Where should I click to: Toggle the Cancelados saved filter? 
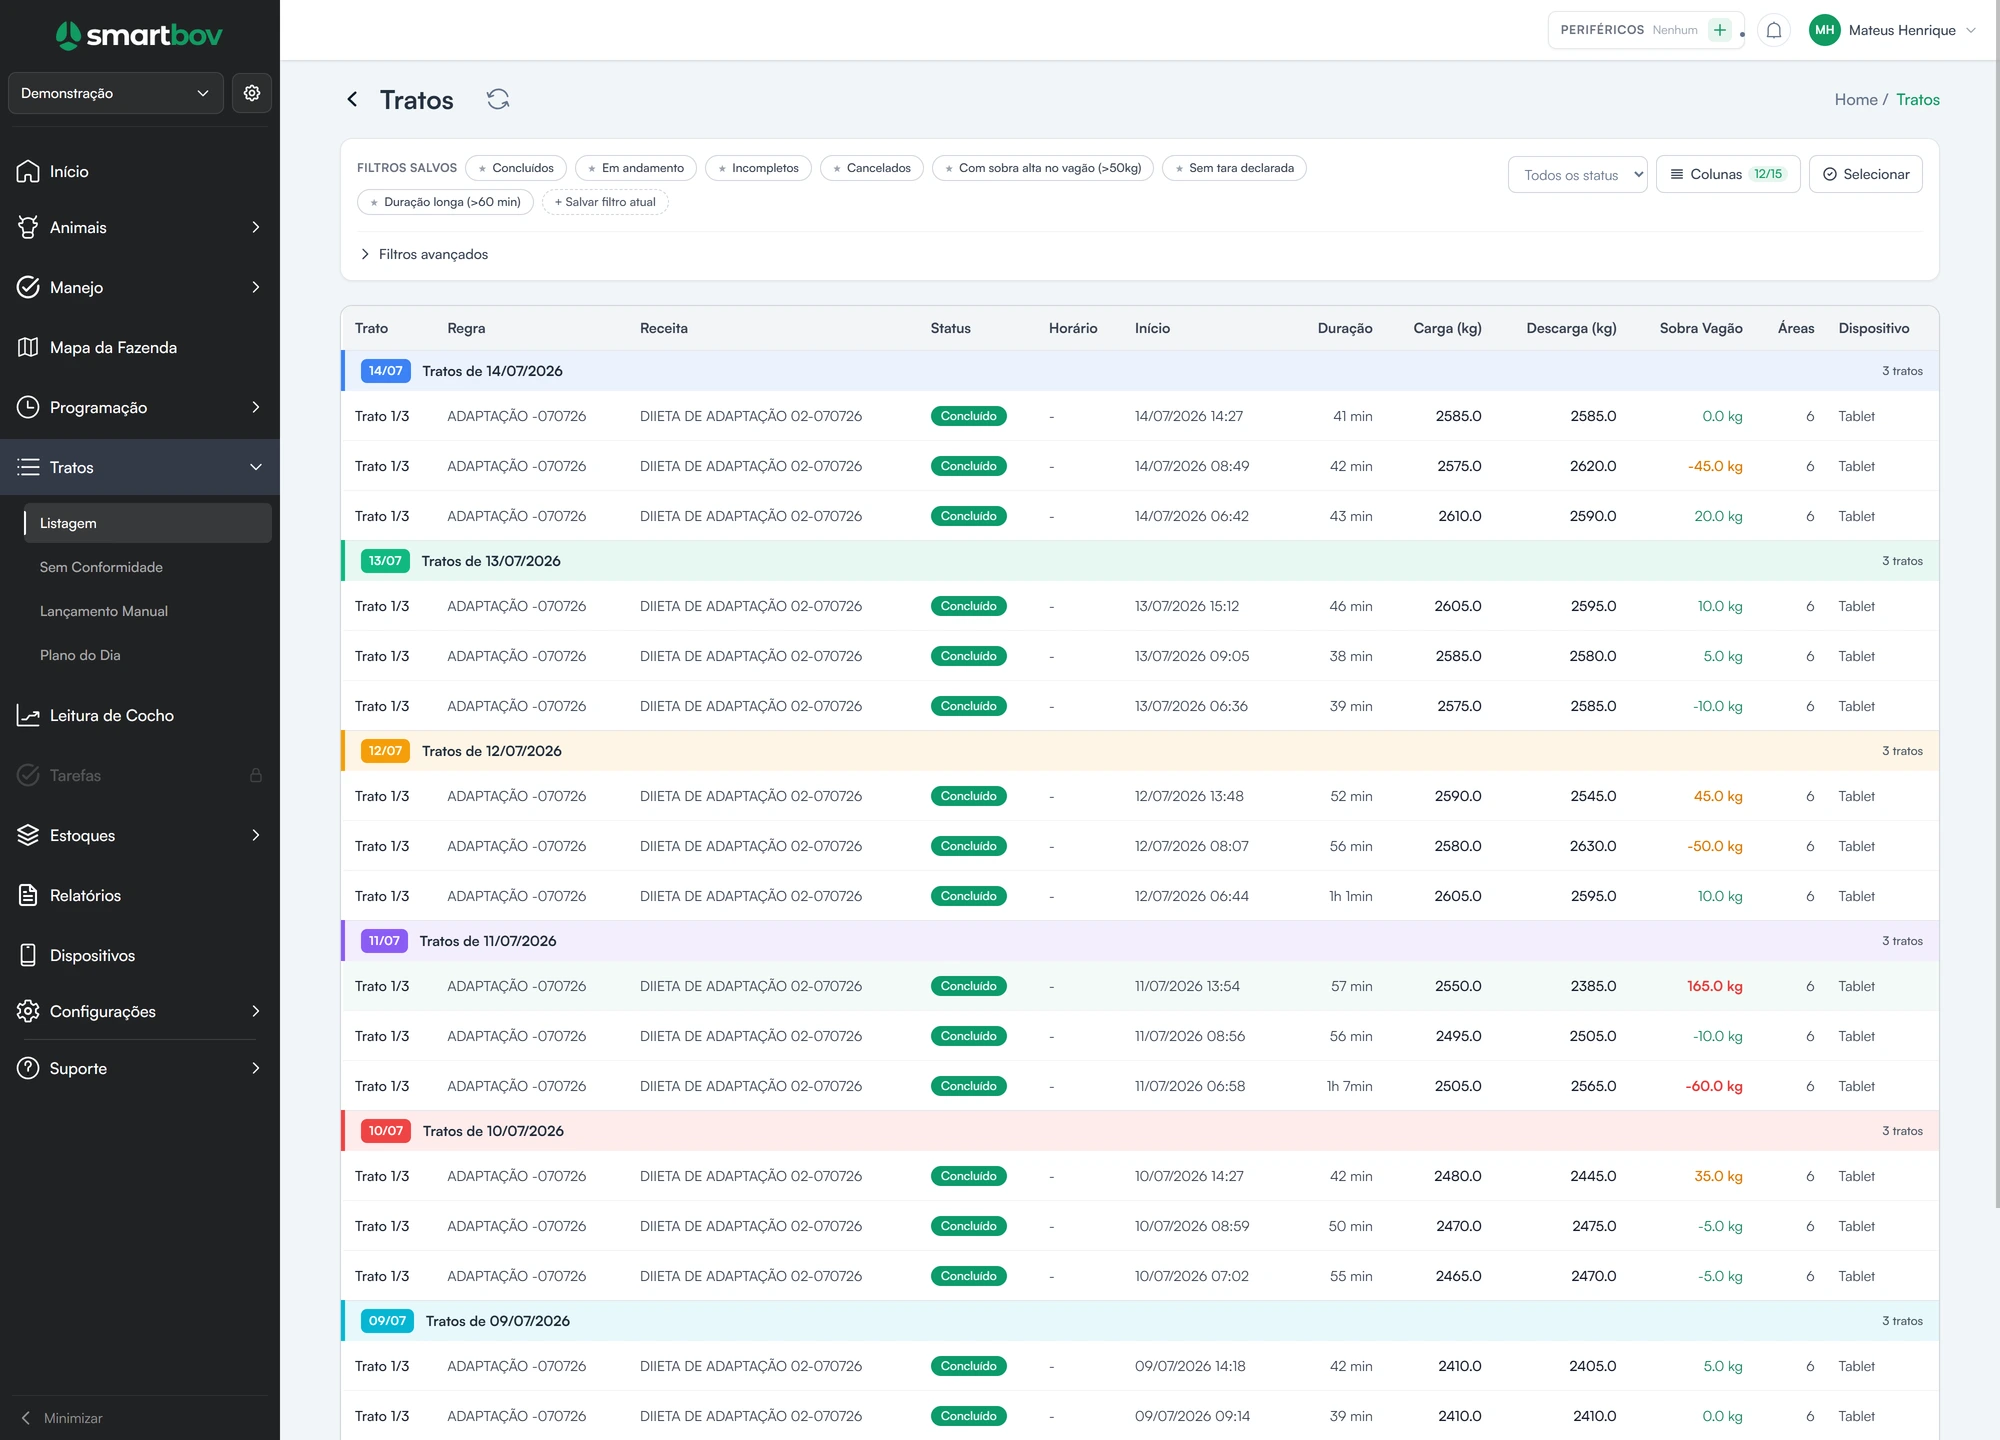872,168
